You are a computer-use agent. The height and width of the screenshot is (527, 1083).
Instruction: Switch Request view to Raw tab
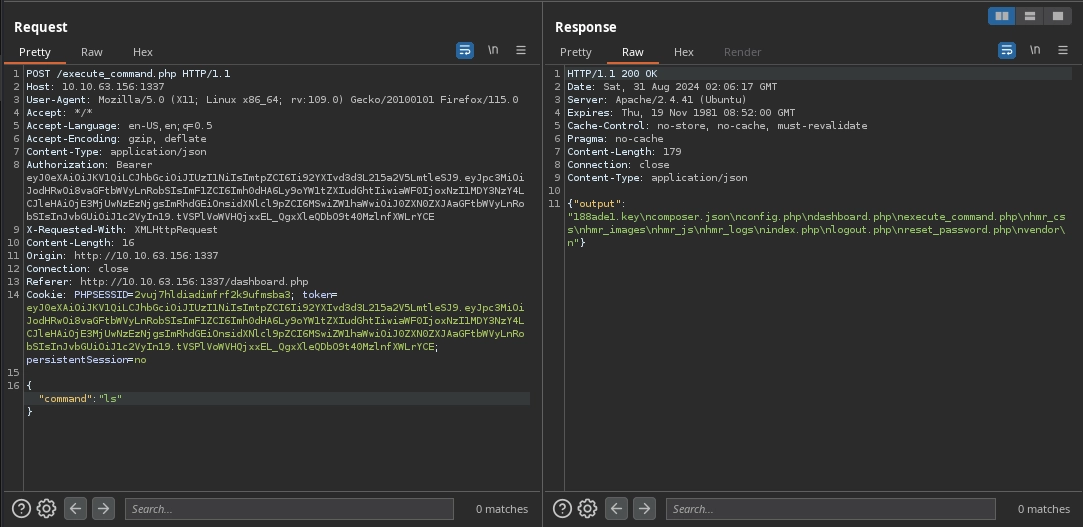click(92, 52)
